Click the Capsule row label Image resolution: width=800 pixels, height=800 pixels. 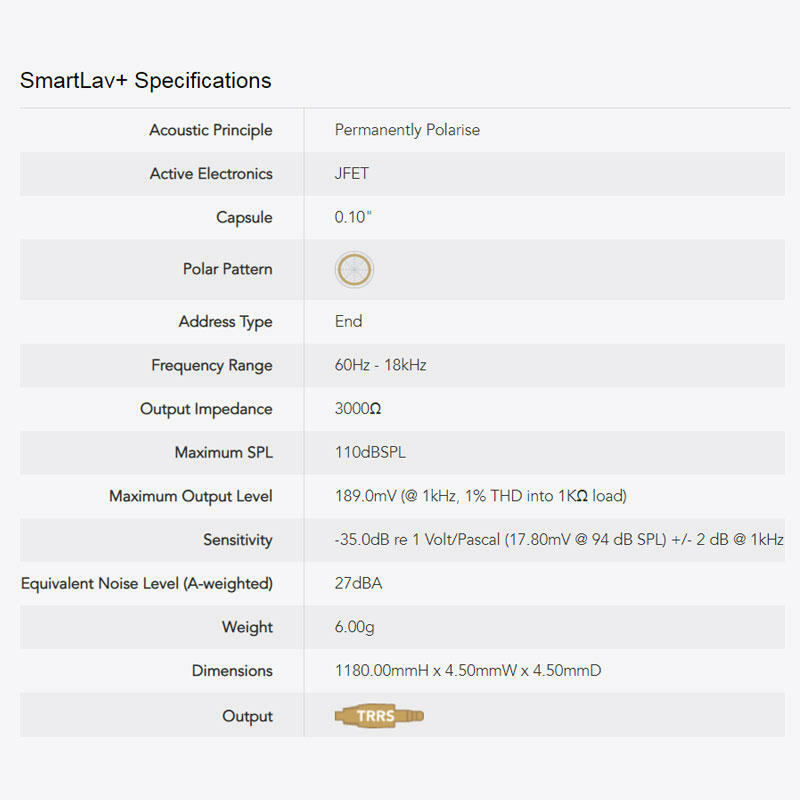[x=244, y=218]
